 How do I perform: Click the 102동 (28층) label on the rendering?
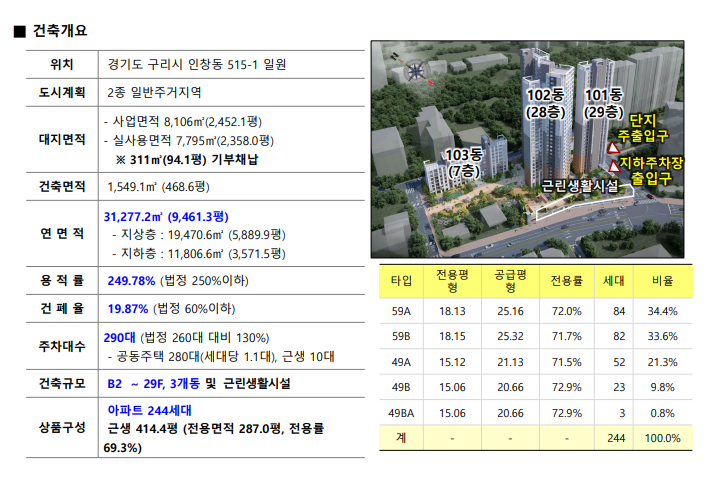(x=545, y=103)
